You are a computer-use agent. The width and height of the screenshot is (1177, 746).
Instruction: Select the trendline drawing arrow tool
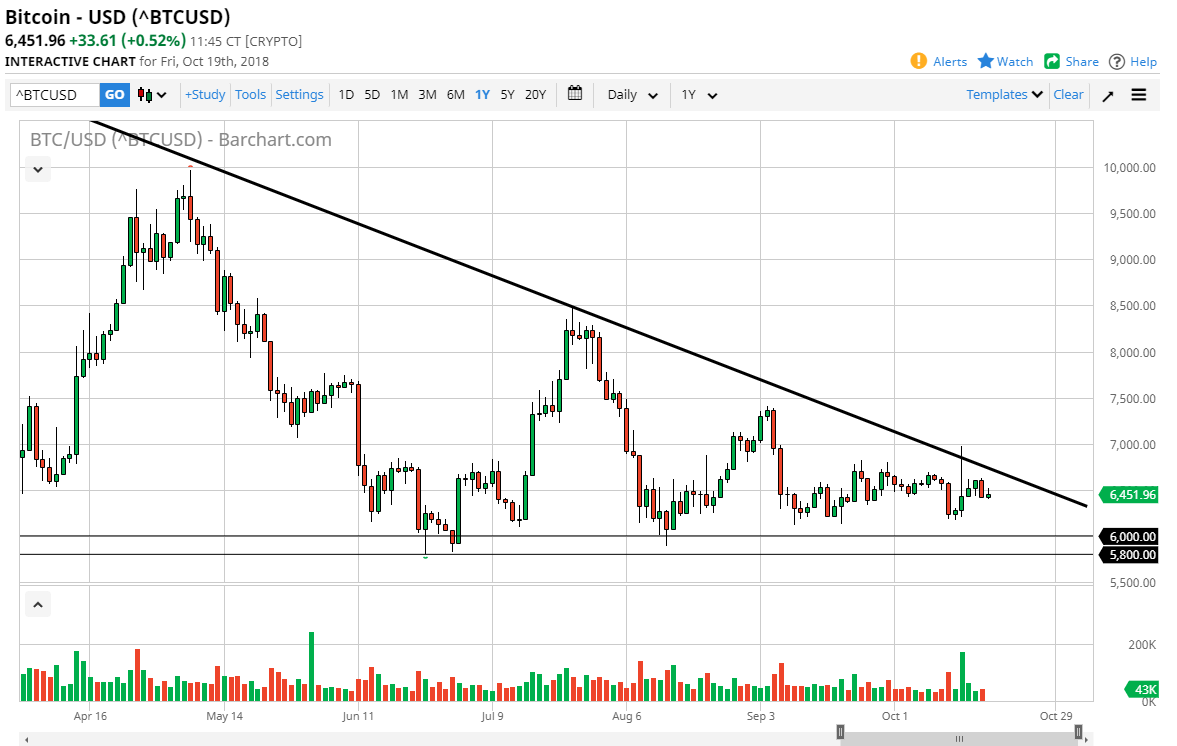click(x=1108, y=94)
